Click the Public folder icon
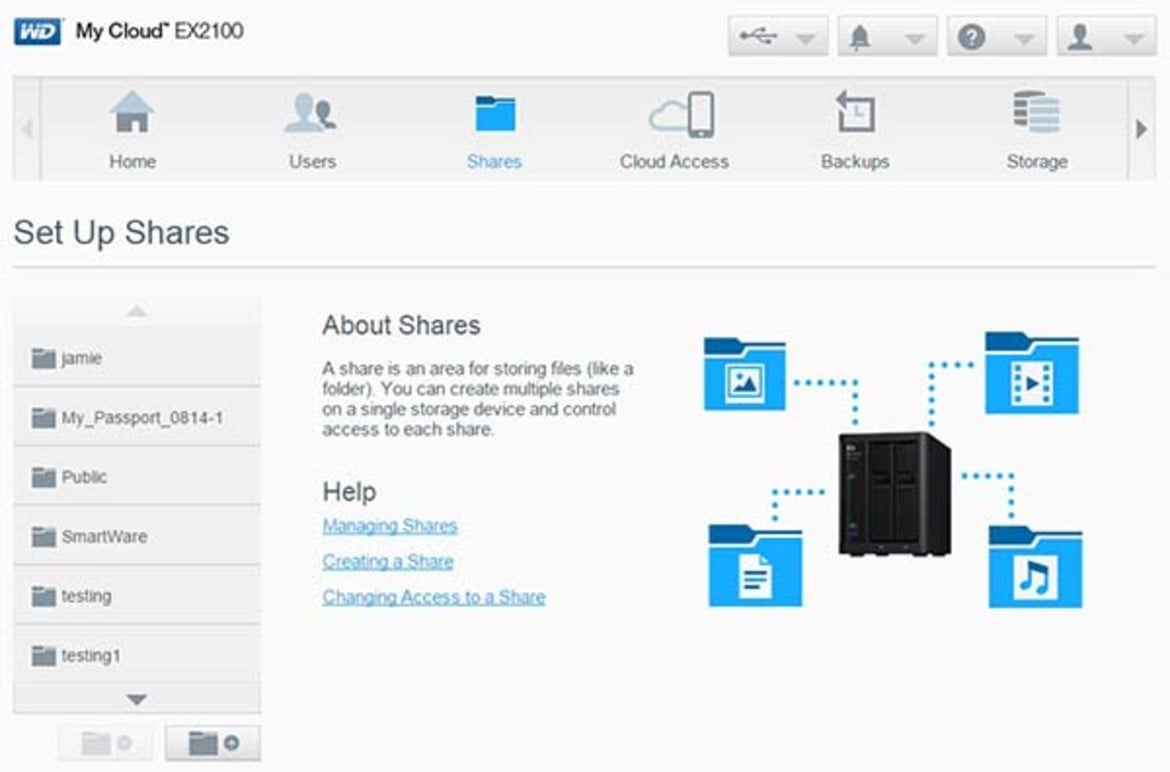The width and height of the screenshot is (1170, 772). click(43, 477)
